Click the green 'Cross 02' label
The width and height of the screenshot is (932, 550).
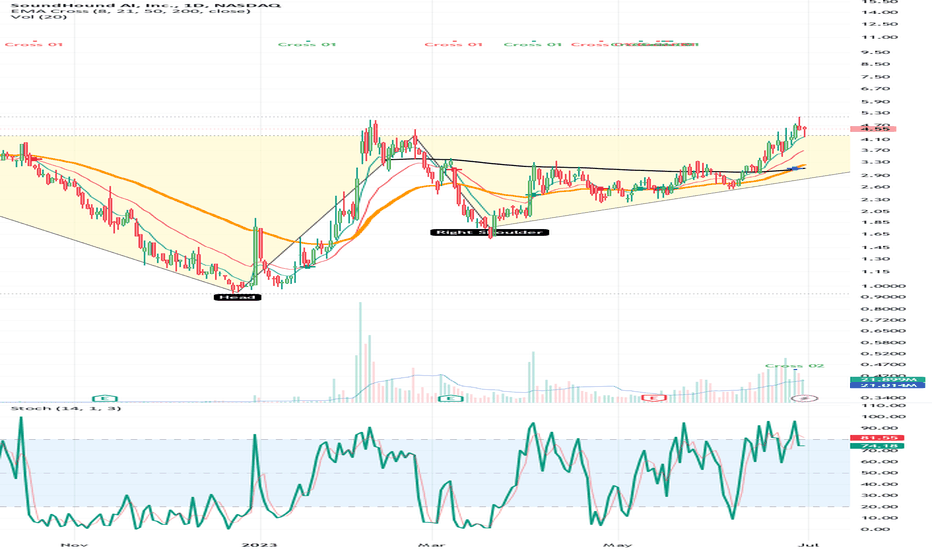click(794, 366)
